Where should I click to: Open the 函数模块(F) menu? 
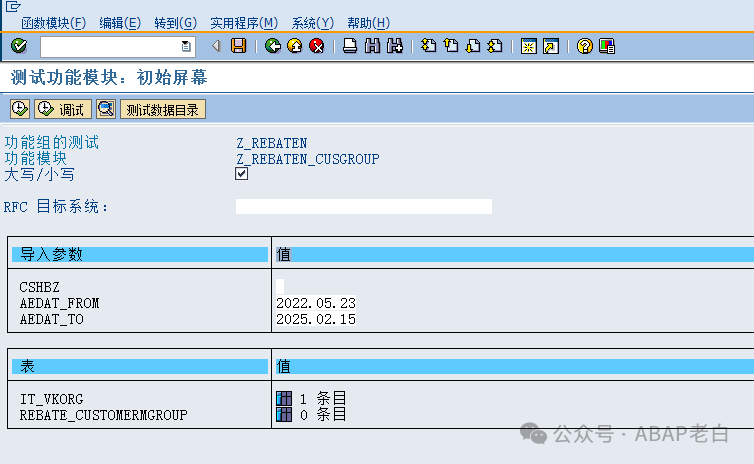coord(53,23)
